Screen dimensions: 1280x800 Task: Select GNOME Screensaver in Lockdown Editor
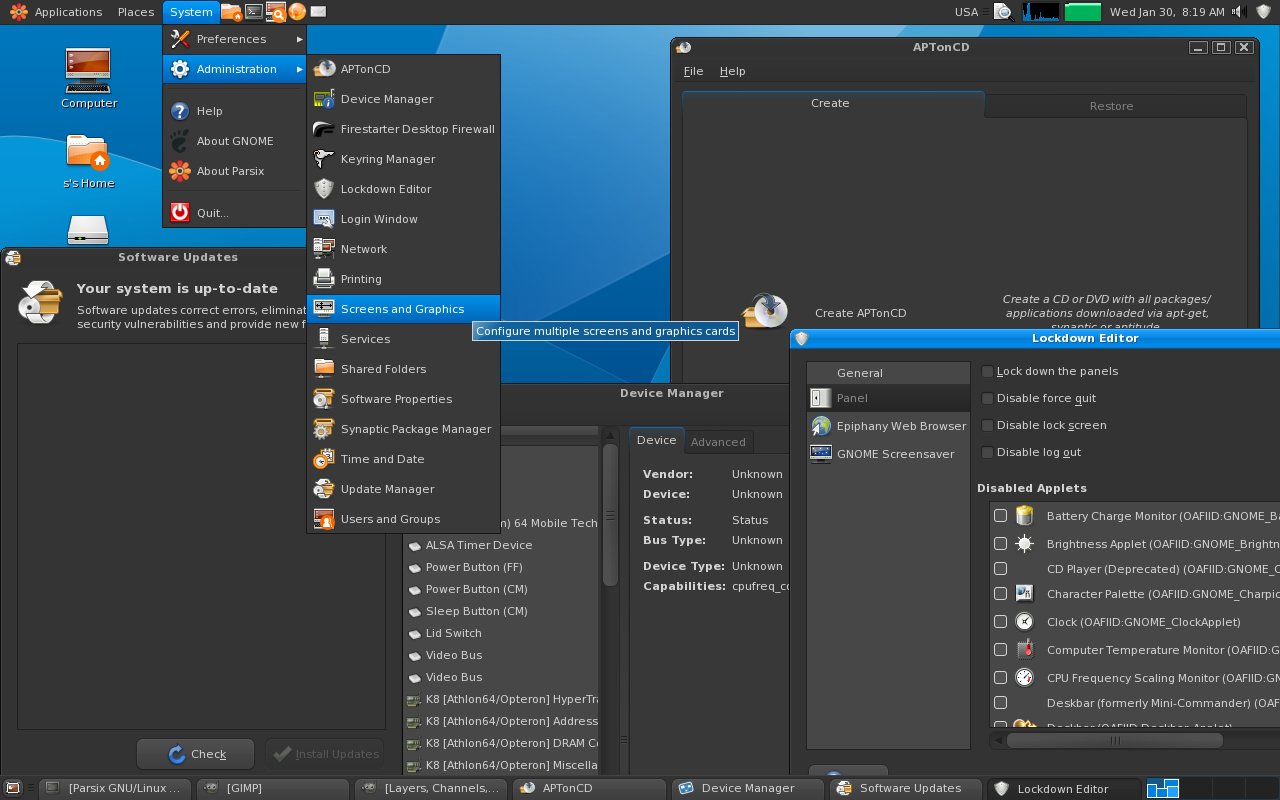888,454
